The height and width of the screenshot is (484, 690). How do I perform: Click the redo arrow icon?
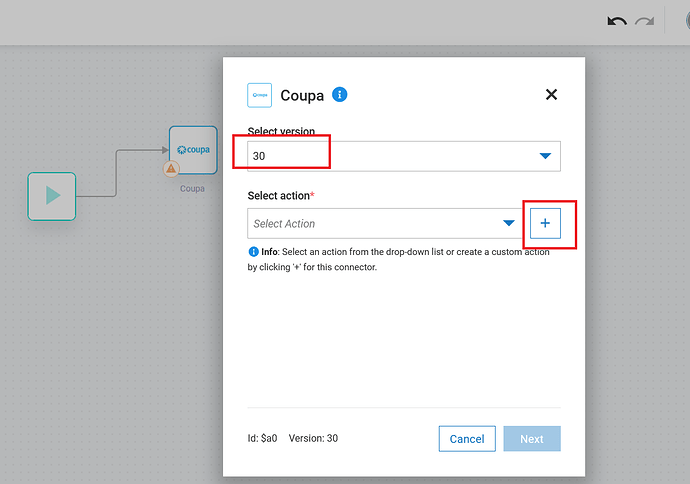pos(644,21)
